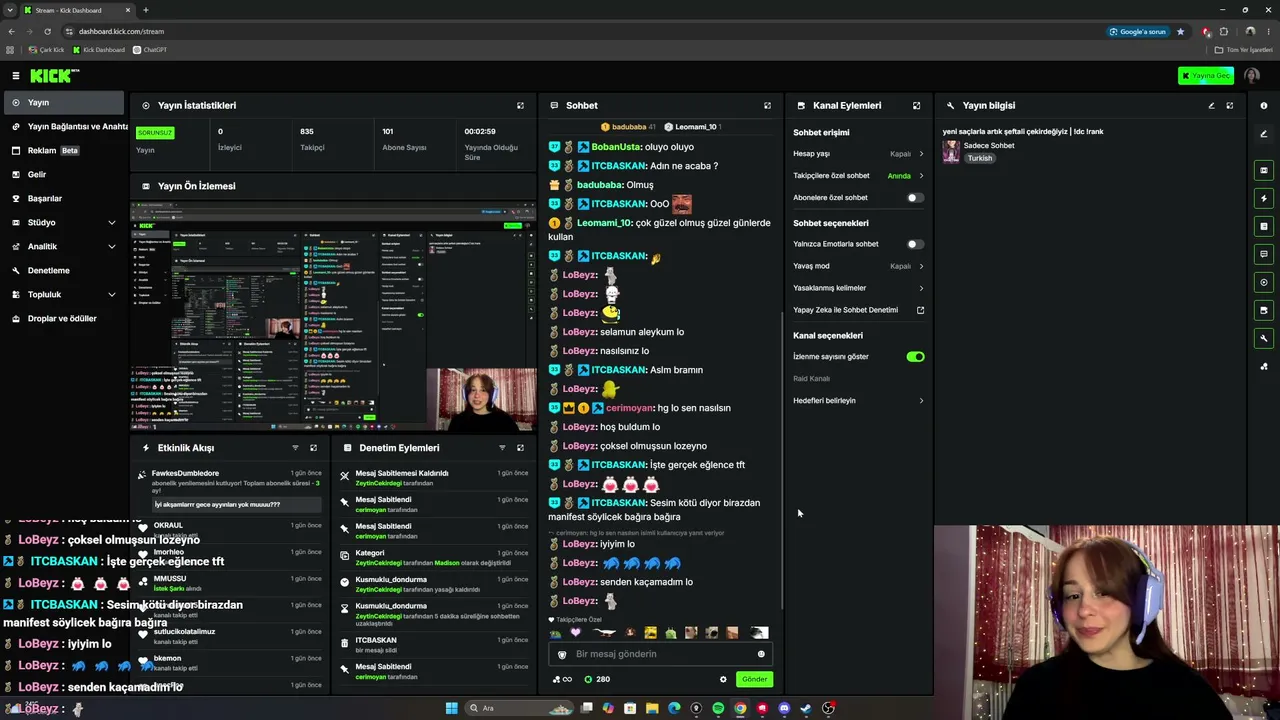
Task: Open Yapay Zeka ile Sohbet Denetimi link
Action: pyautogui.click(x=858, y=310)
